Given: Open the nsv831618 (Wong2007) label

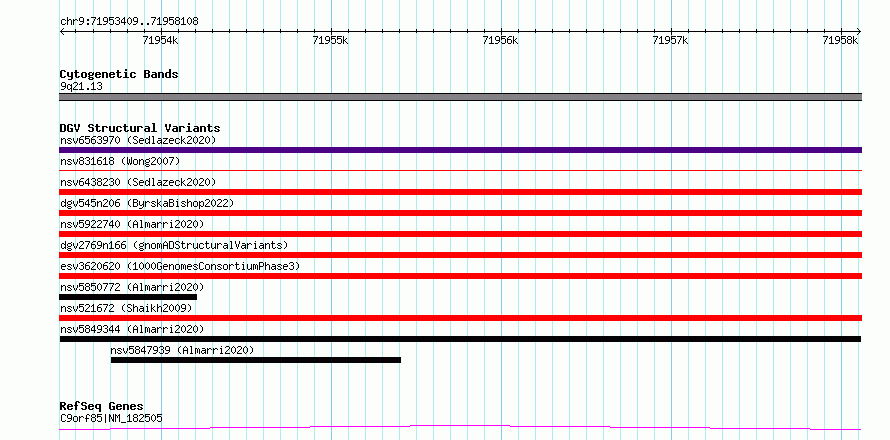Looking at the screenshot, I should 120,161.
